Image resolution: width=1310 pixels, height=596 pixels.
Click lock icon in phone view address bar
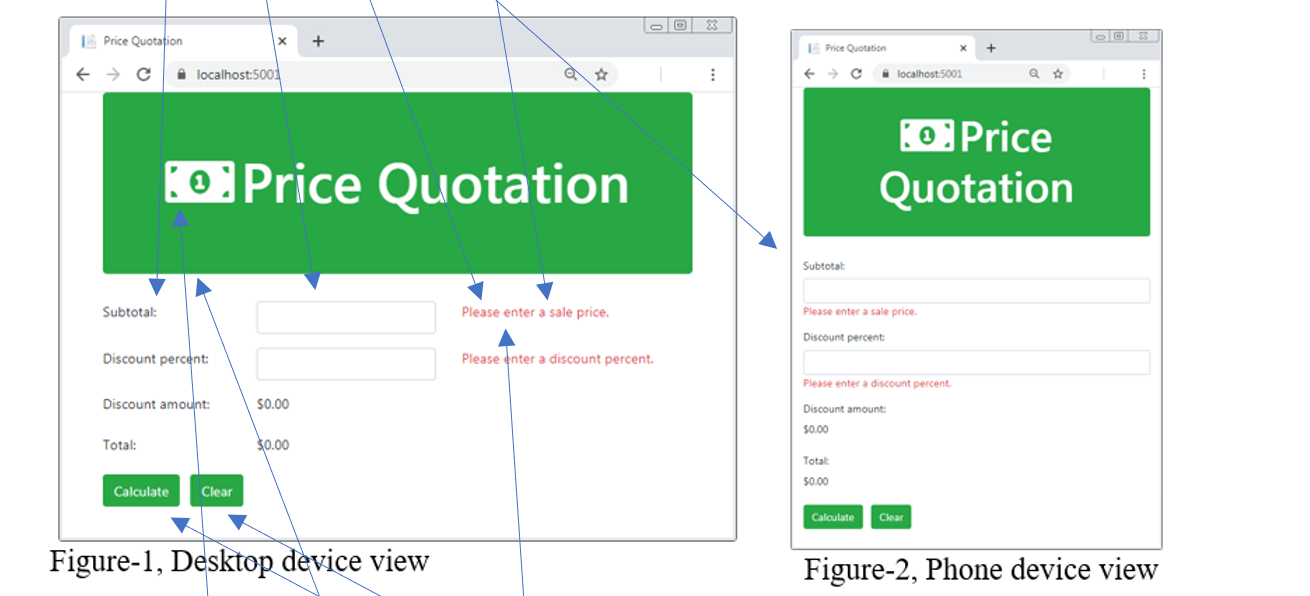(884, 74)
